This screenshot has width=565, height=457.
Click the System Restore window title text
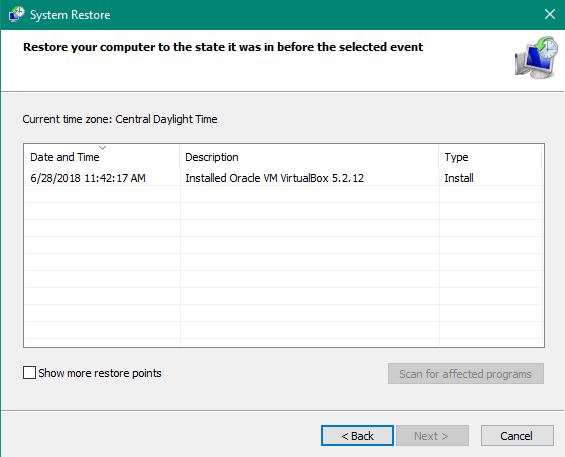pos(70,15)
